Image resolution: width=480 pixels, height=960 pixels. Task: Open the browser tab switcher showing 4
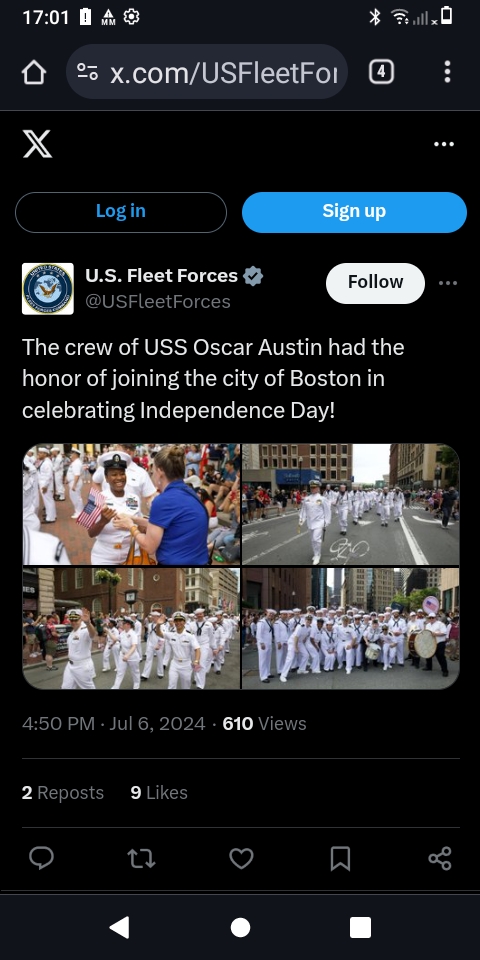(x=381, y=72)
